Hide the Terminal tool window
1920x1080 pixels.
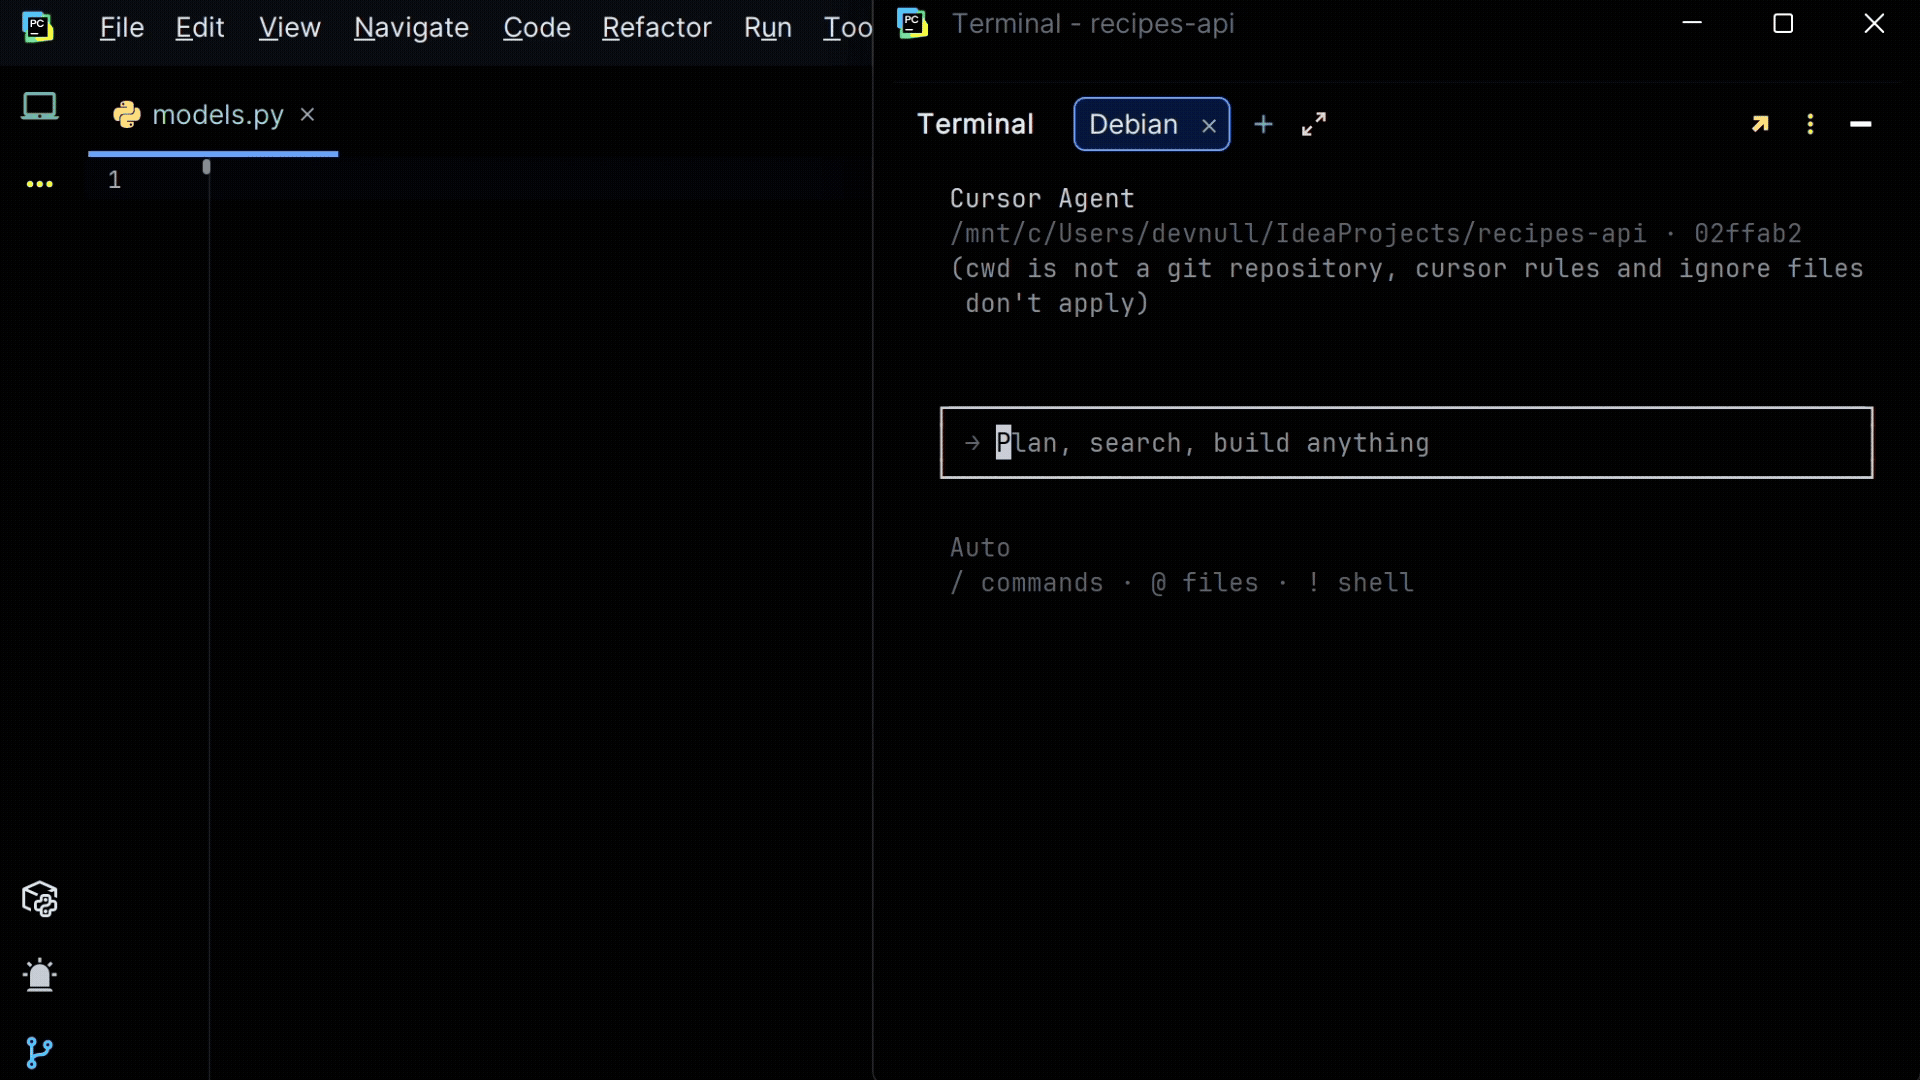[1861, 124]
